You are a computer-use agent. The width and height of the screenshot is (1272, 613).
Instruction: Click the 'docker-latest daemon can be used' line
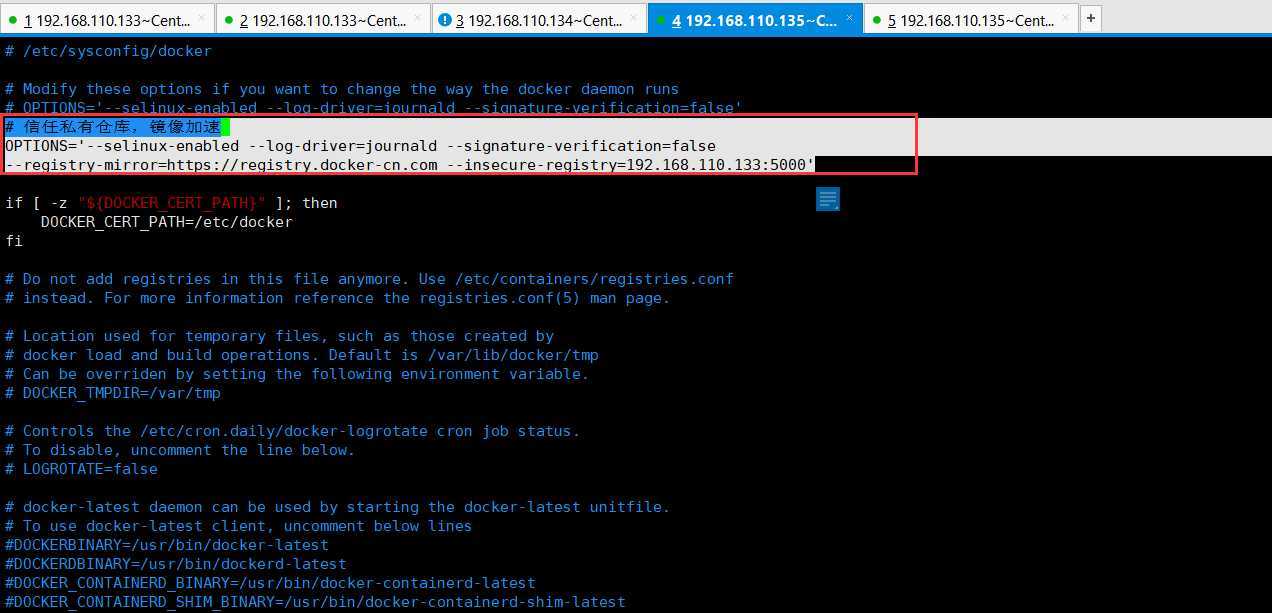(337, 507)
